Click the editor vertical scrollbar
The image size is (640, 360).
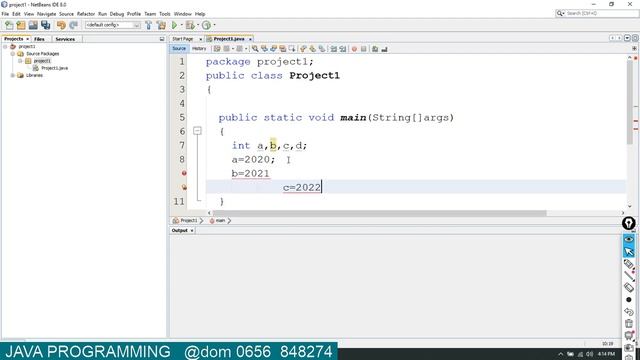[630, 102]
